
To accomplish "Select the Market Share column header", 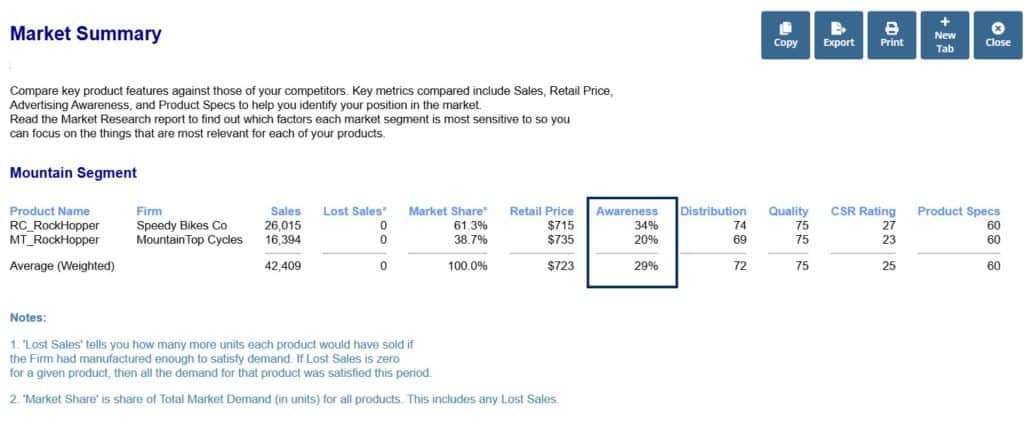I will [x=448, y=211].
